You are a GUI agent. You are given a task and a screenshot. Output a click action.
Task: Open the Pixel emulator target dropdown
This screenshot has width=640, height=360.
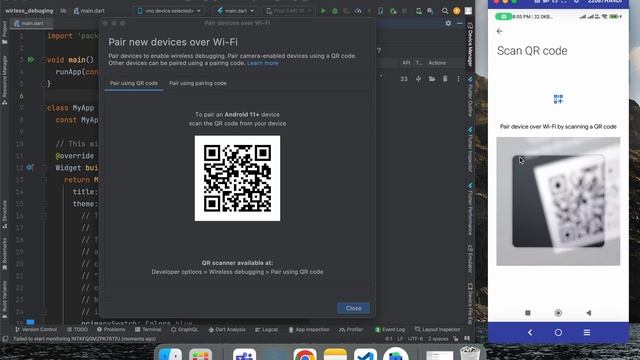click(x=289, y=11)
